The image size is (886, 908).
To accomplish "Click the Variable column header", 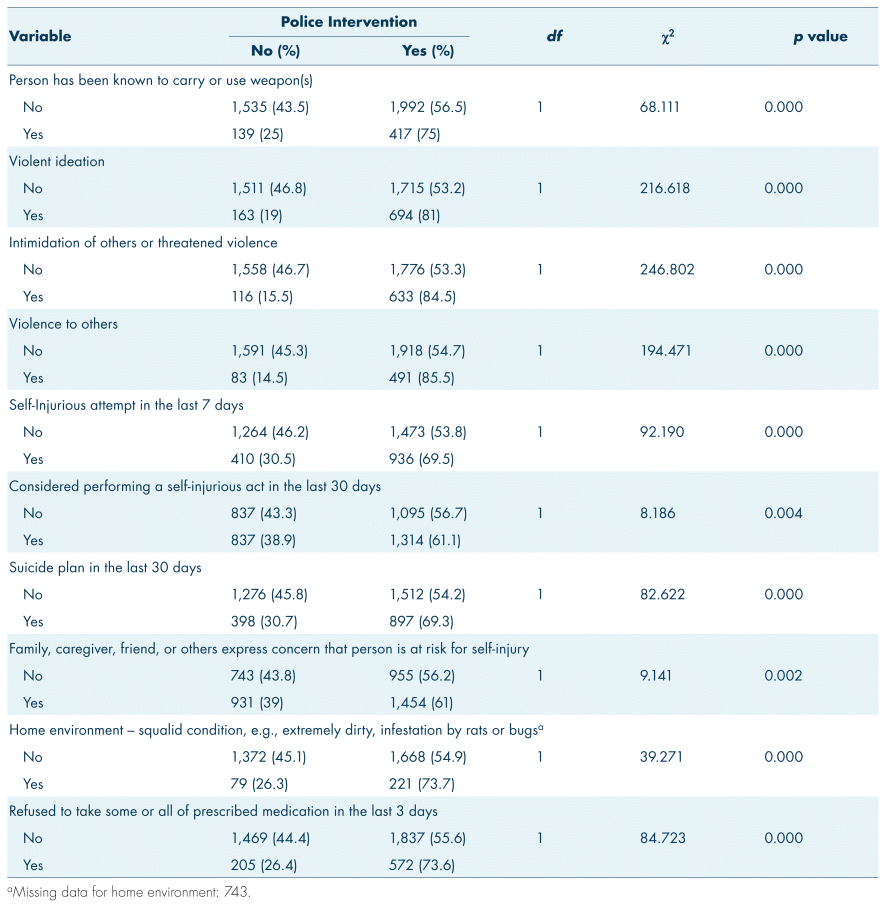I will click(x=40, y=36).
